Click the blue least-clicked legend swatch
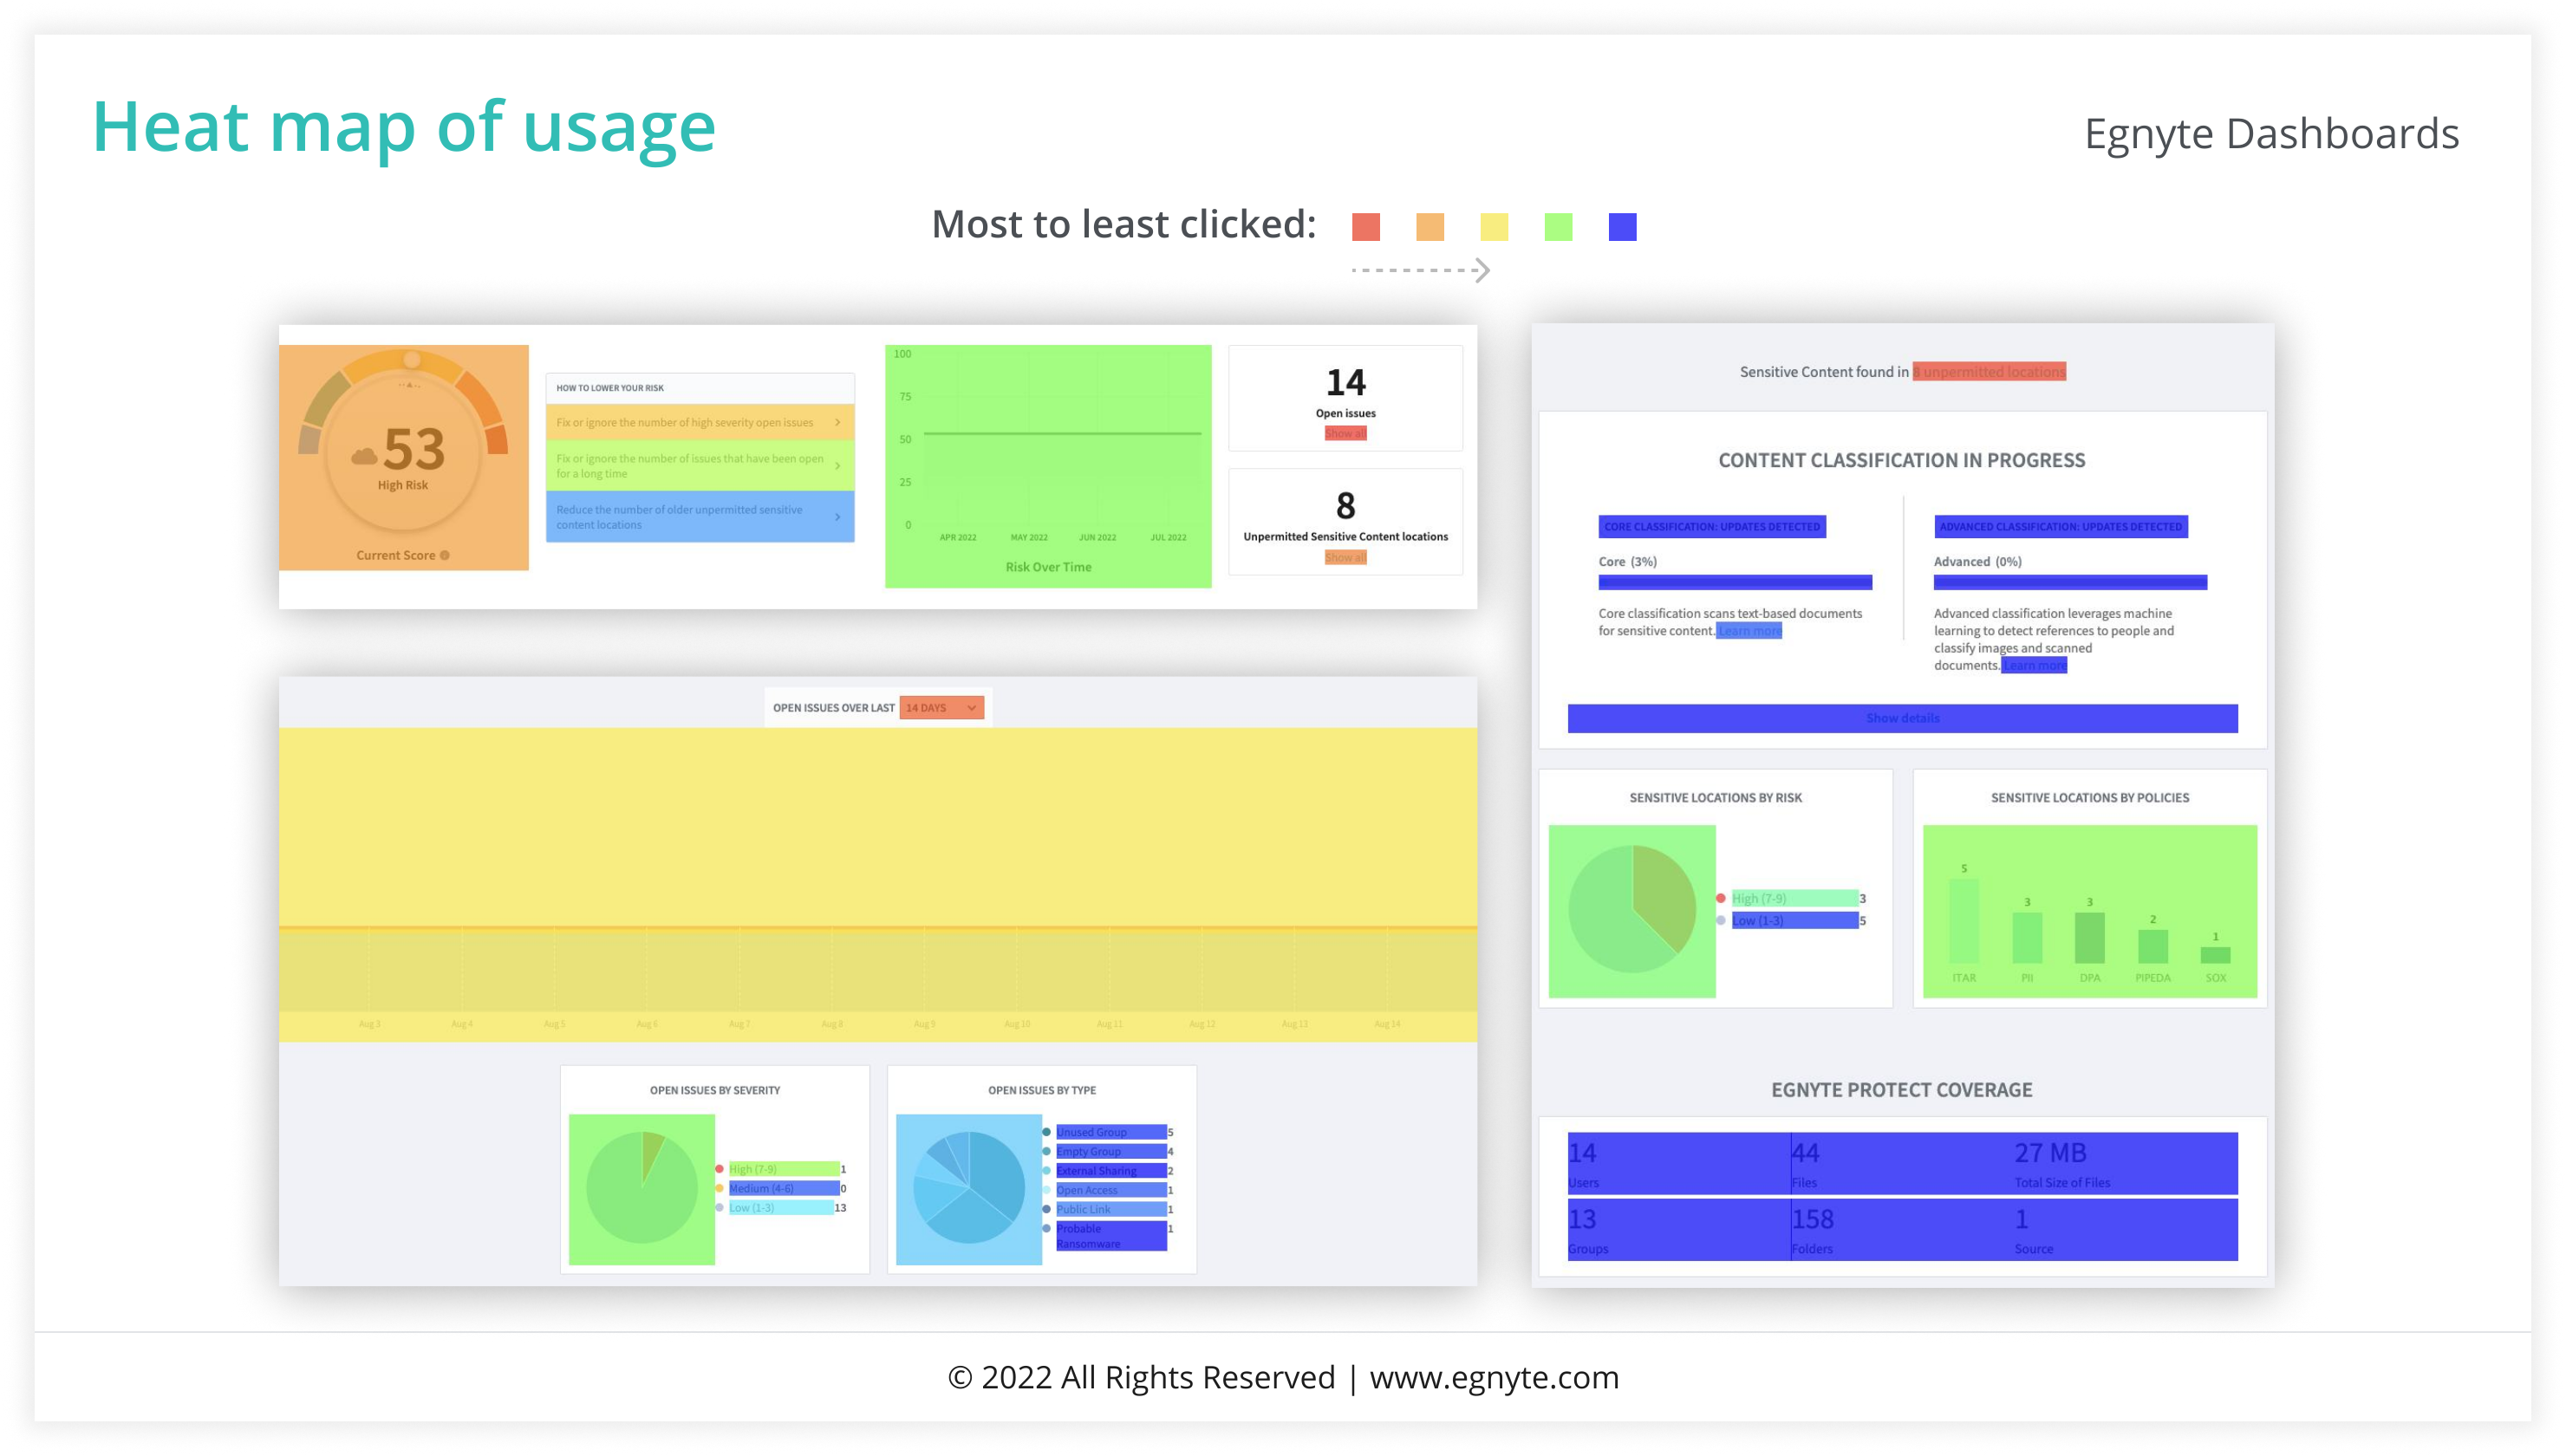The image size is (2566, 1456). point(1622,227)
